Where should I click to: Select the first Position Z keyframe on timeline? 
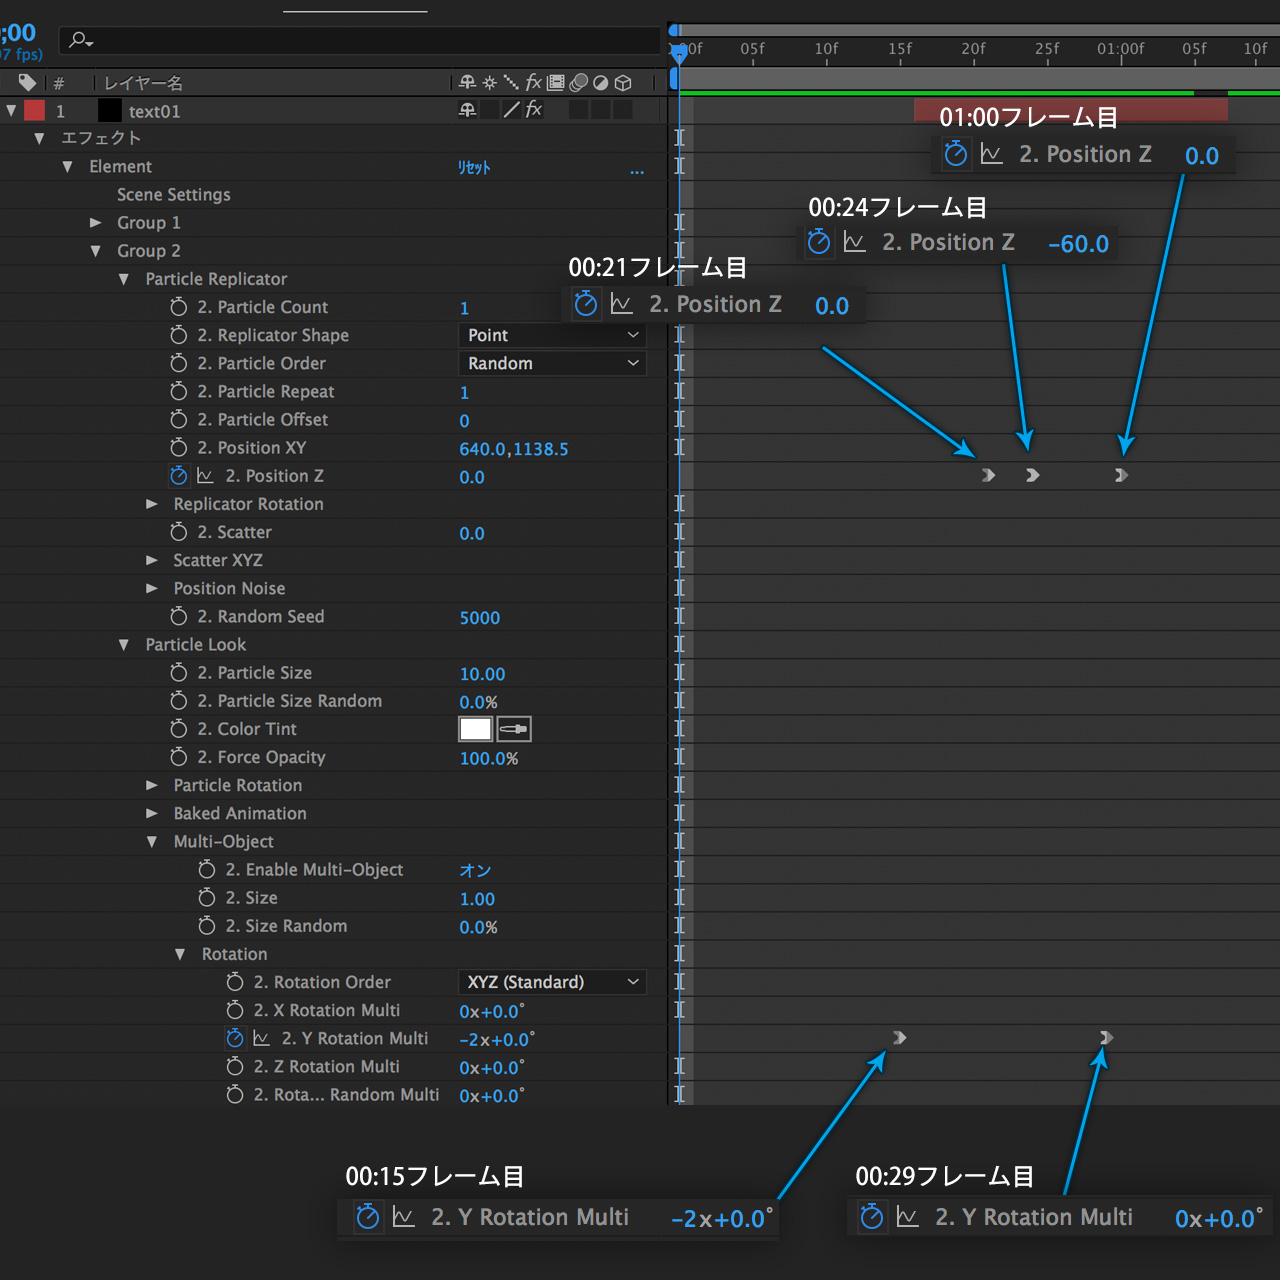click(x=988, y=476)
